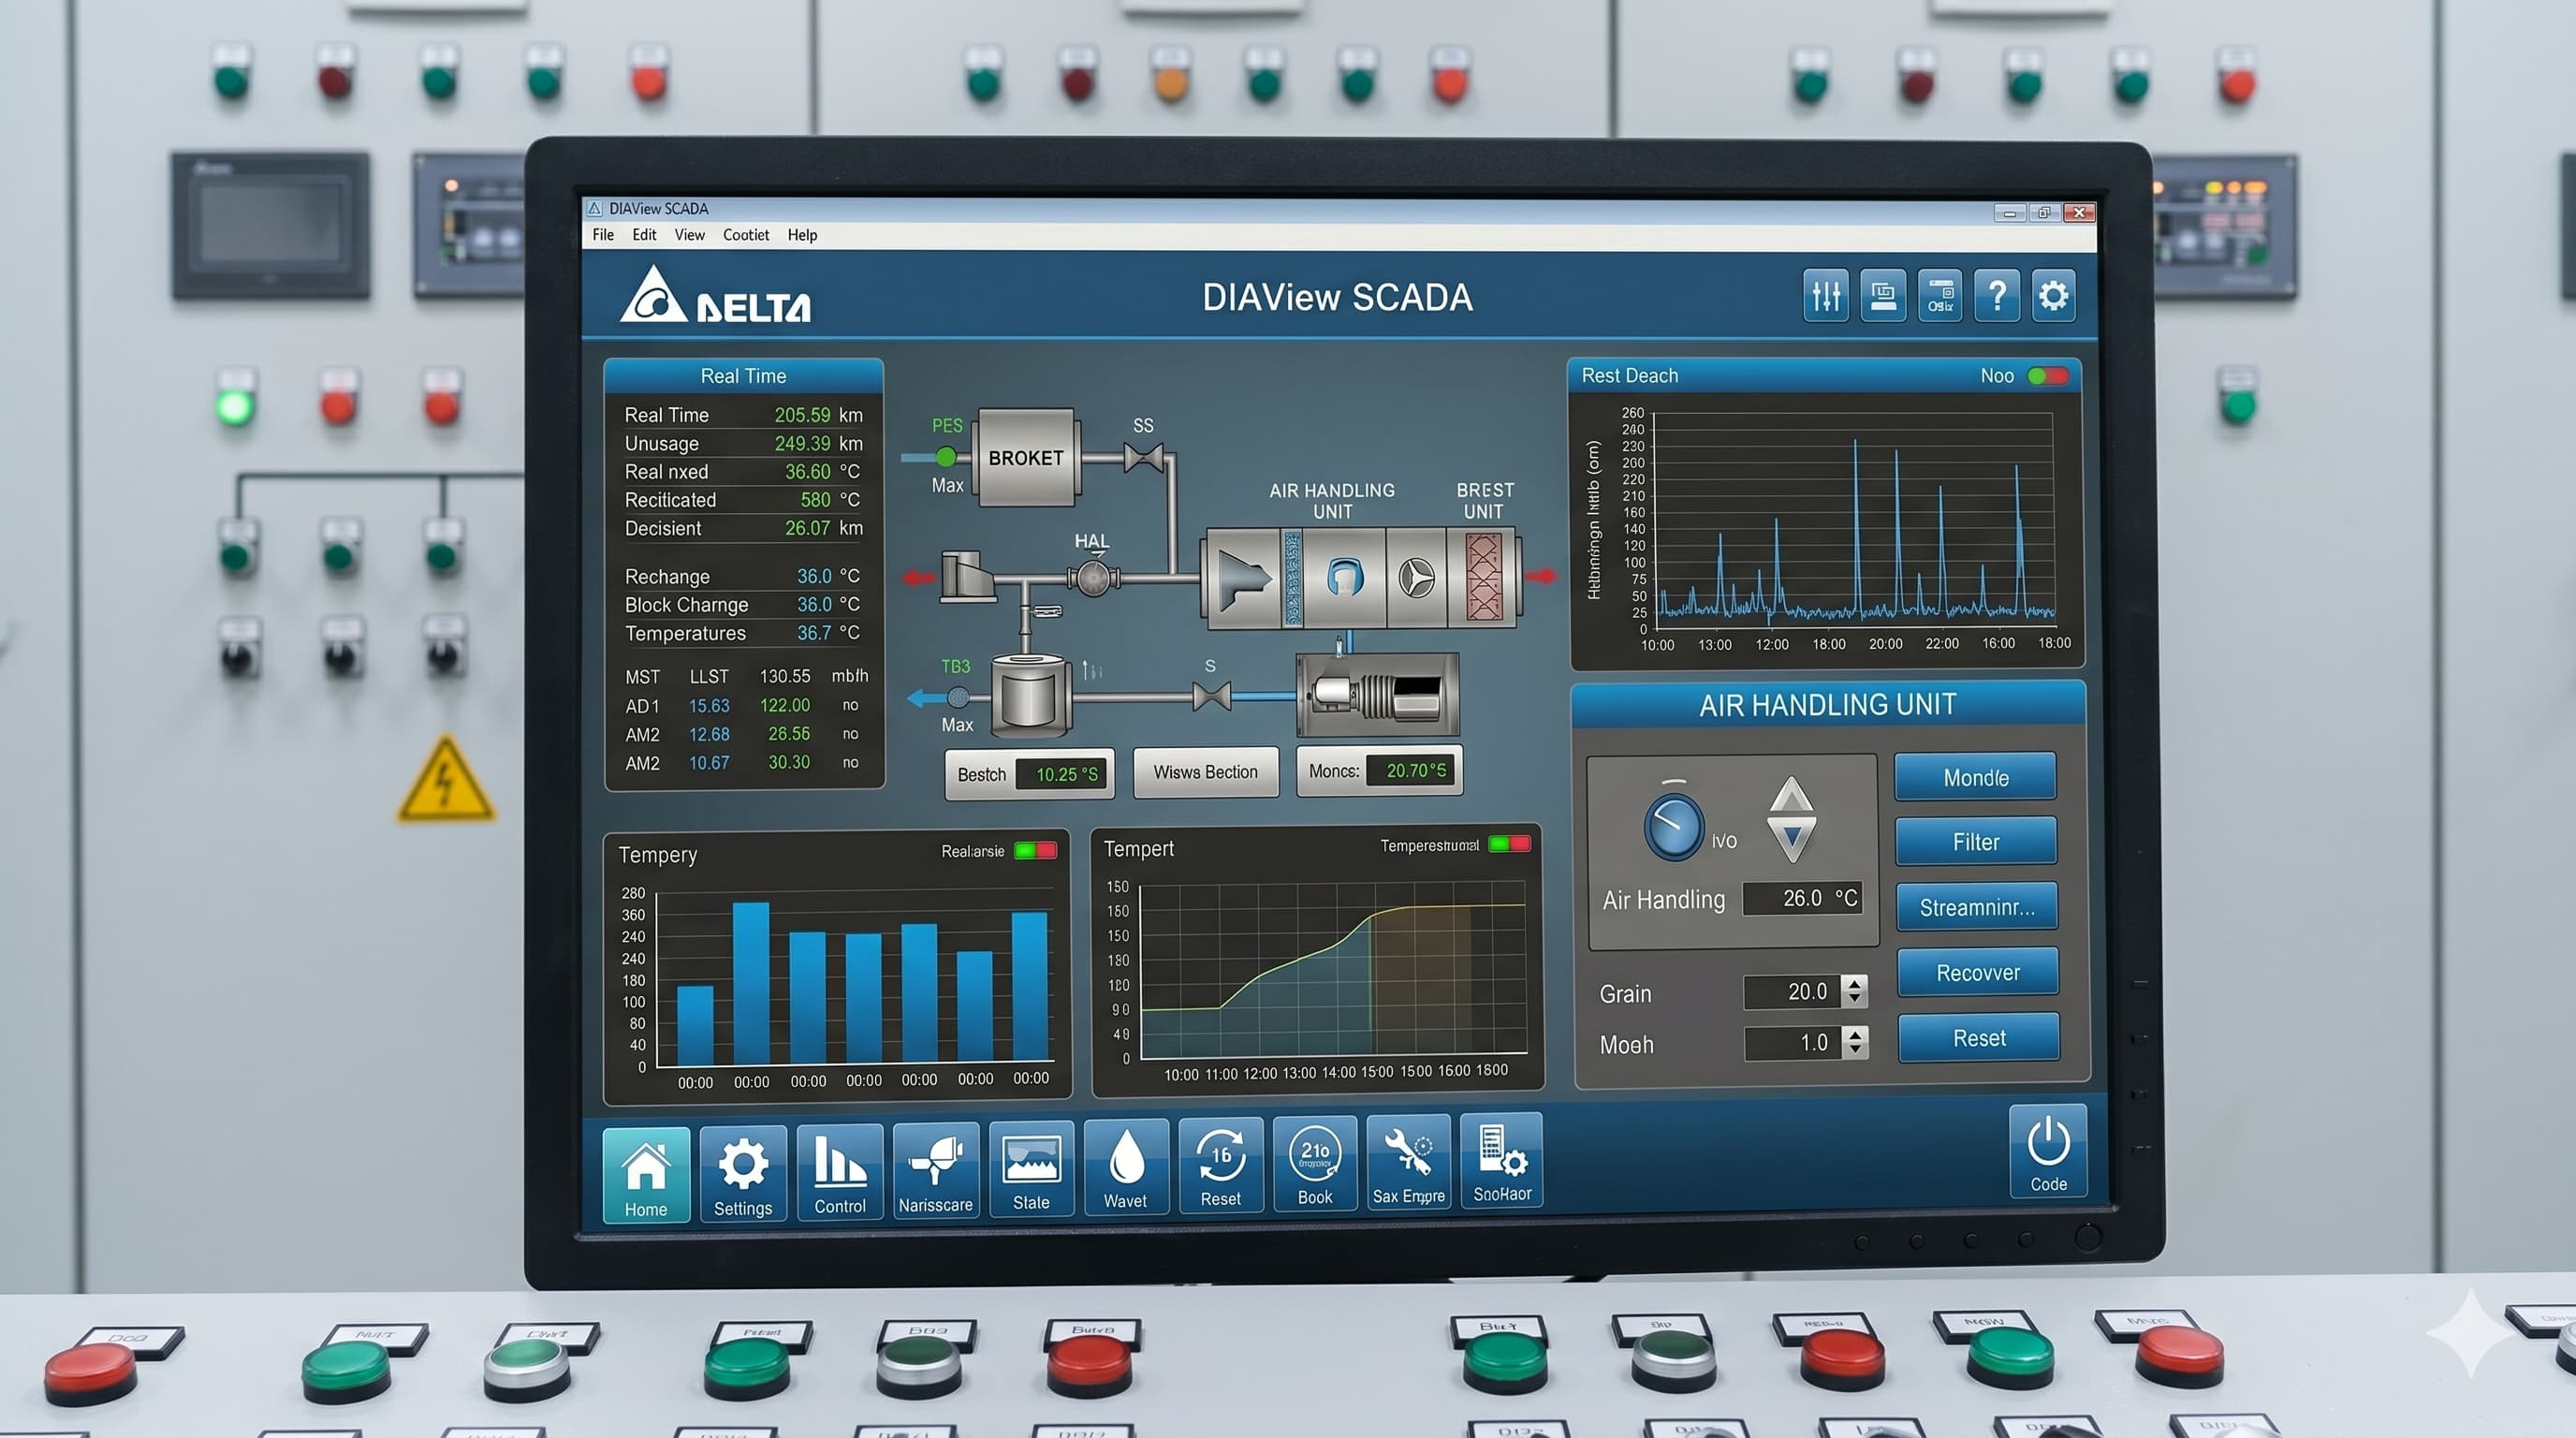Select the Air Handling Unit fan section

tap(1416, 578)
